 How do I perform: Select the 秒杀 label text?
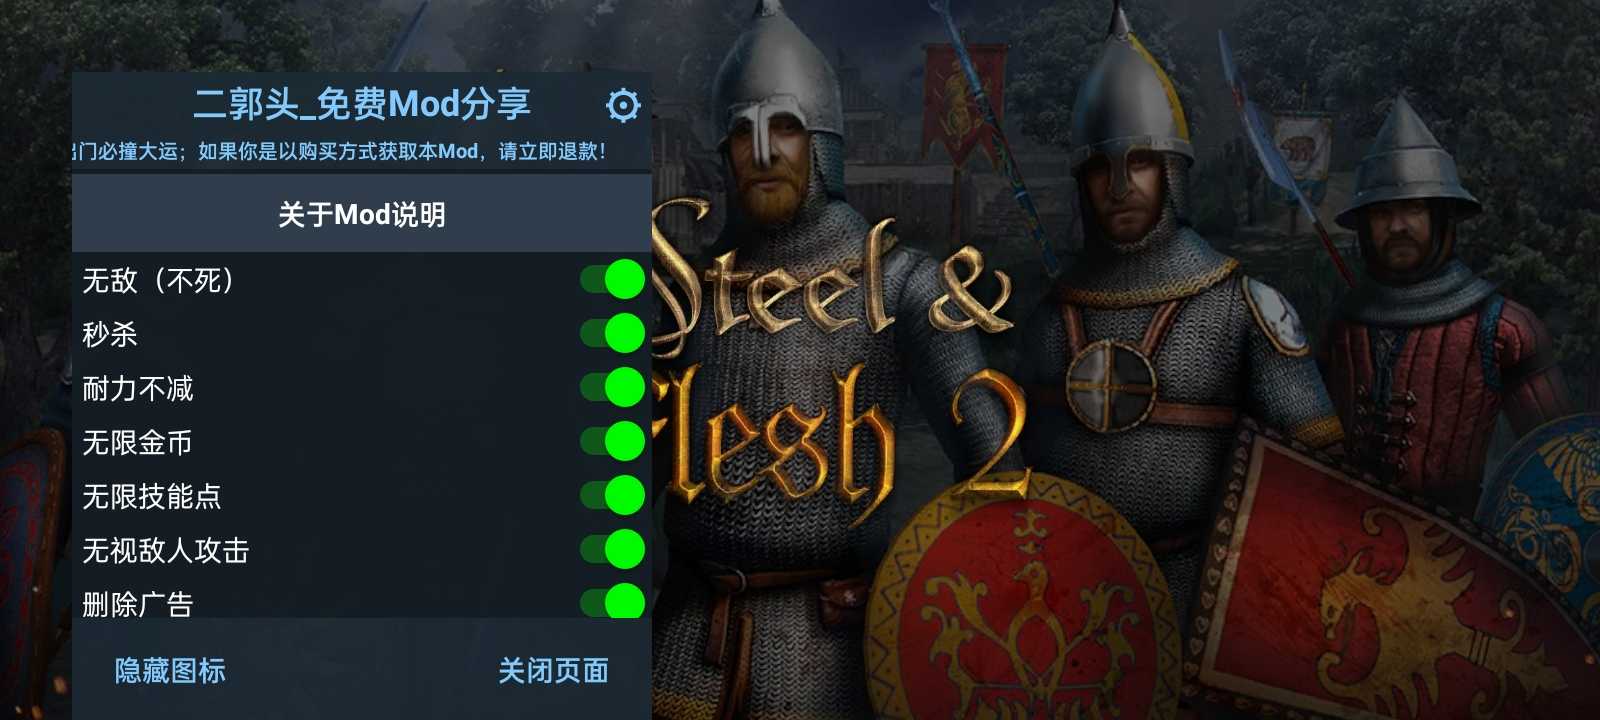(110, 334)
